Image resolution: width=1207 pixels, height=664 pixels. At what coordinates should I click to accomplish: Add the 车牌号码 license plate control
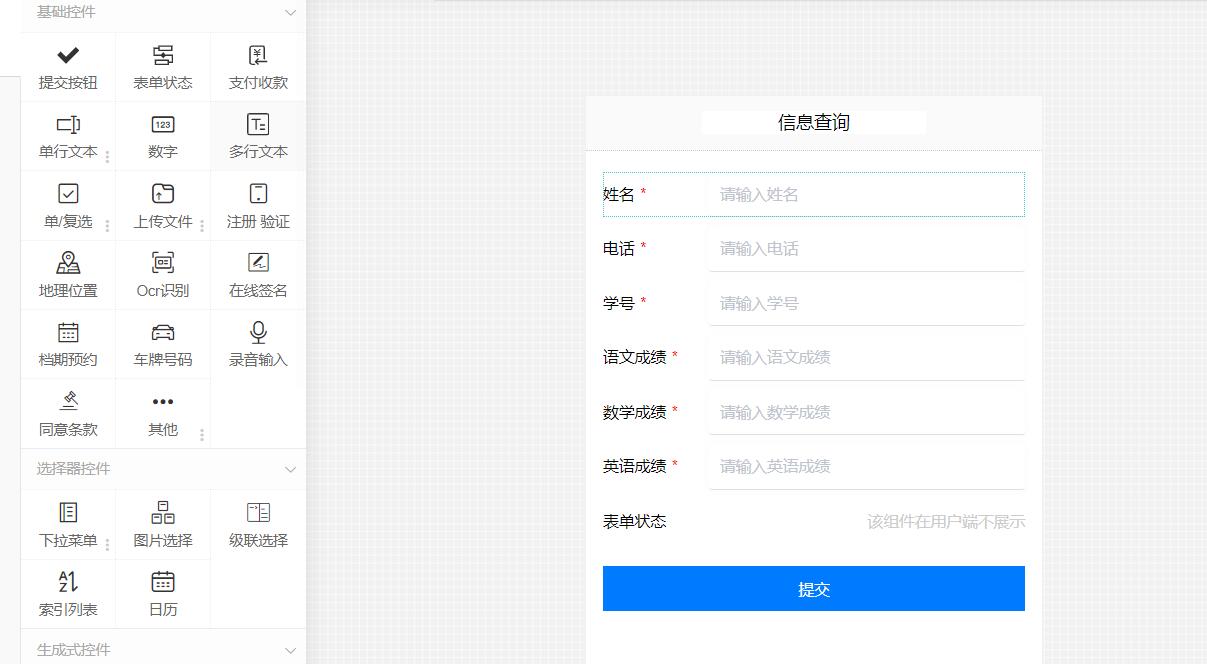pos(163,344)
